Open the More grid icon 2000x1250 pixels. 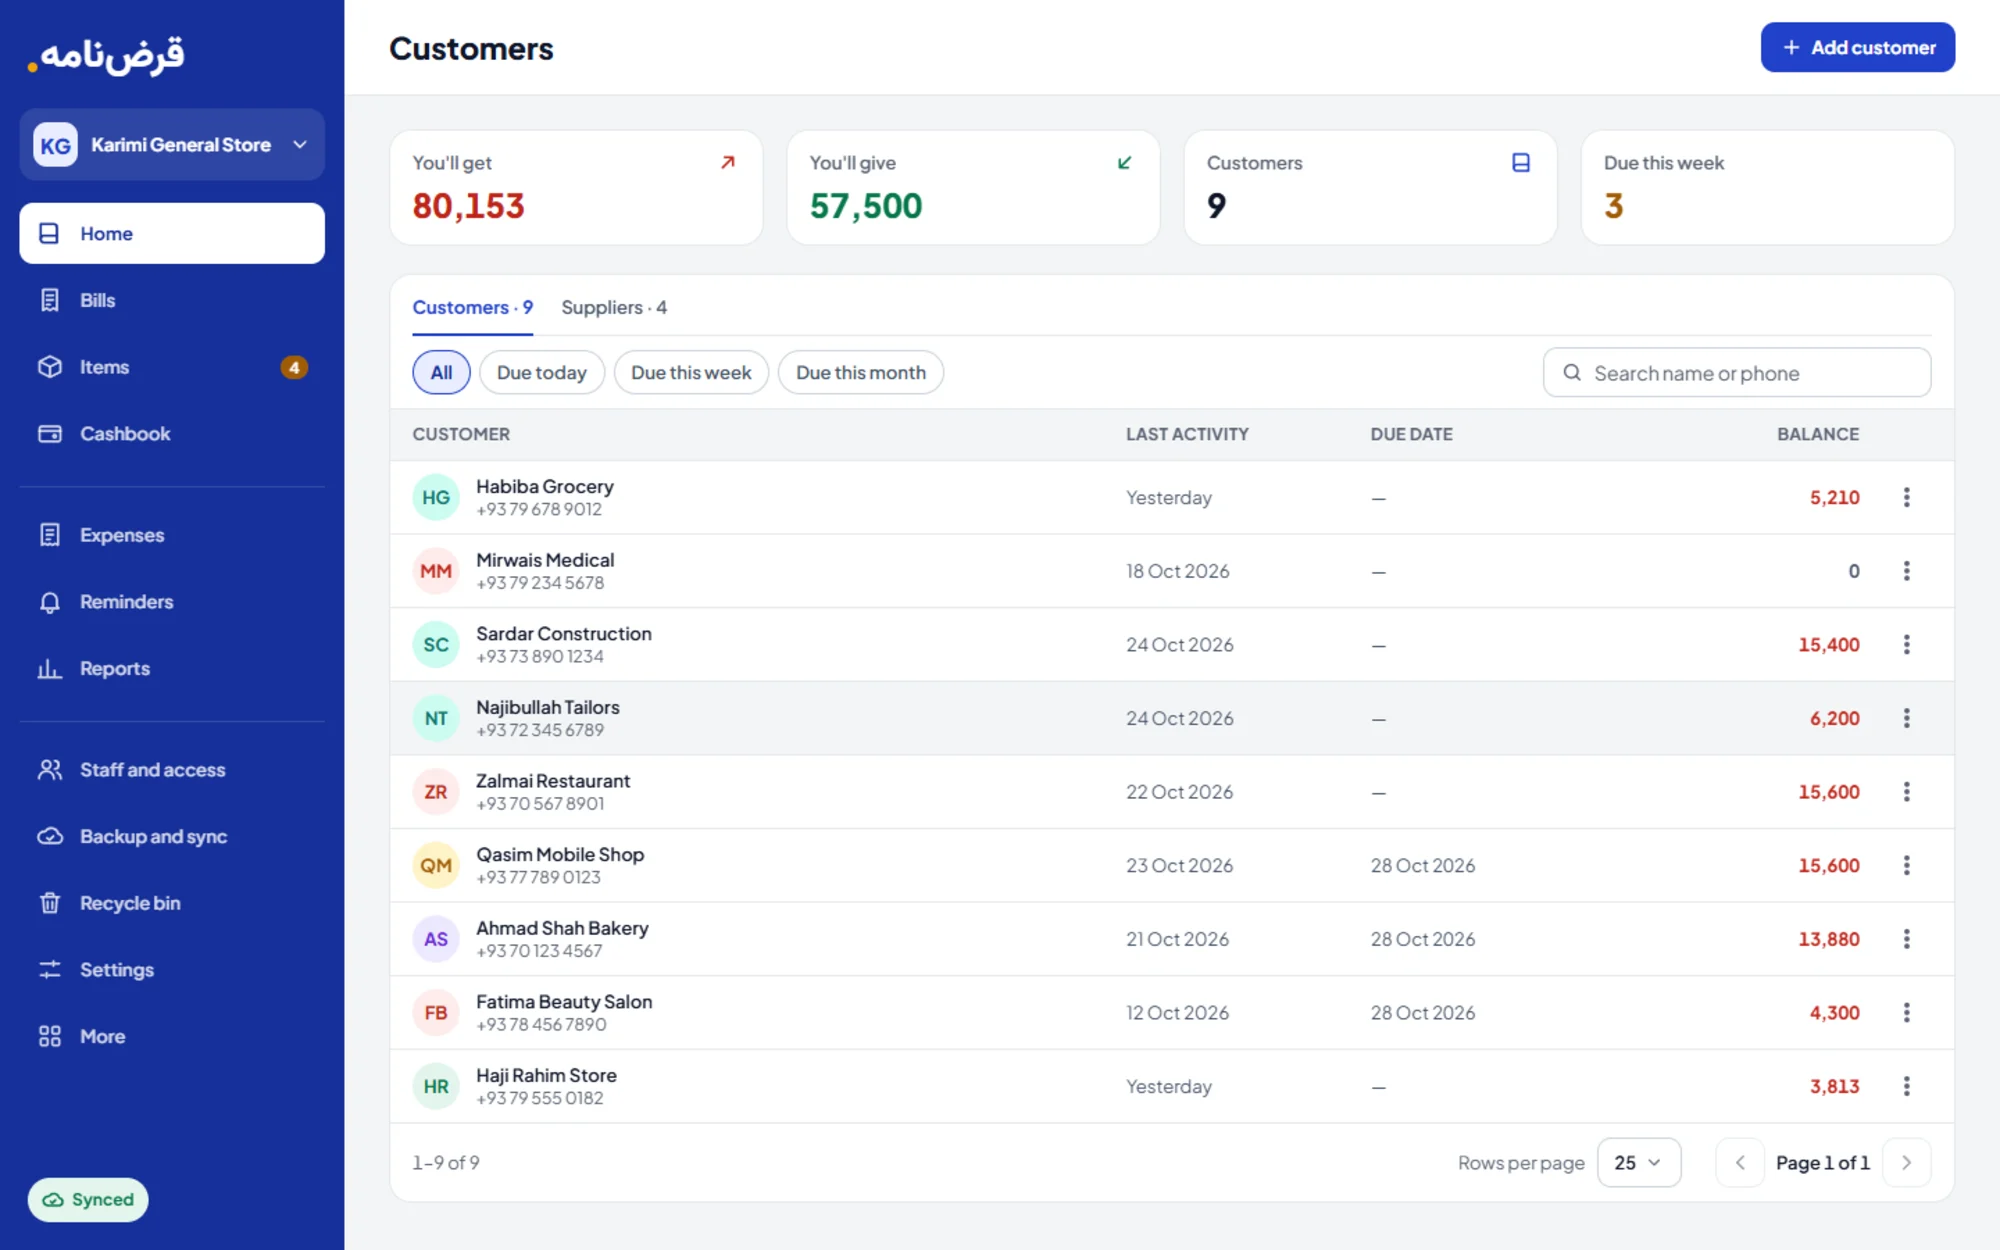coord(50,1037)
